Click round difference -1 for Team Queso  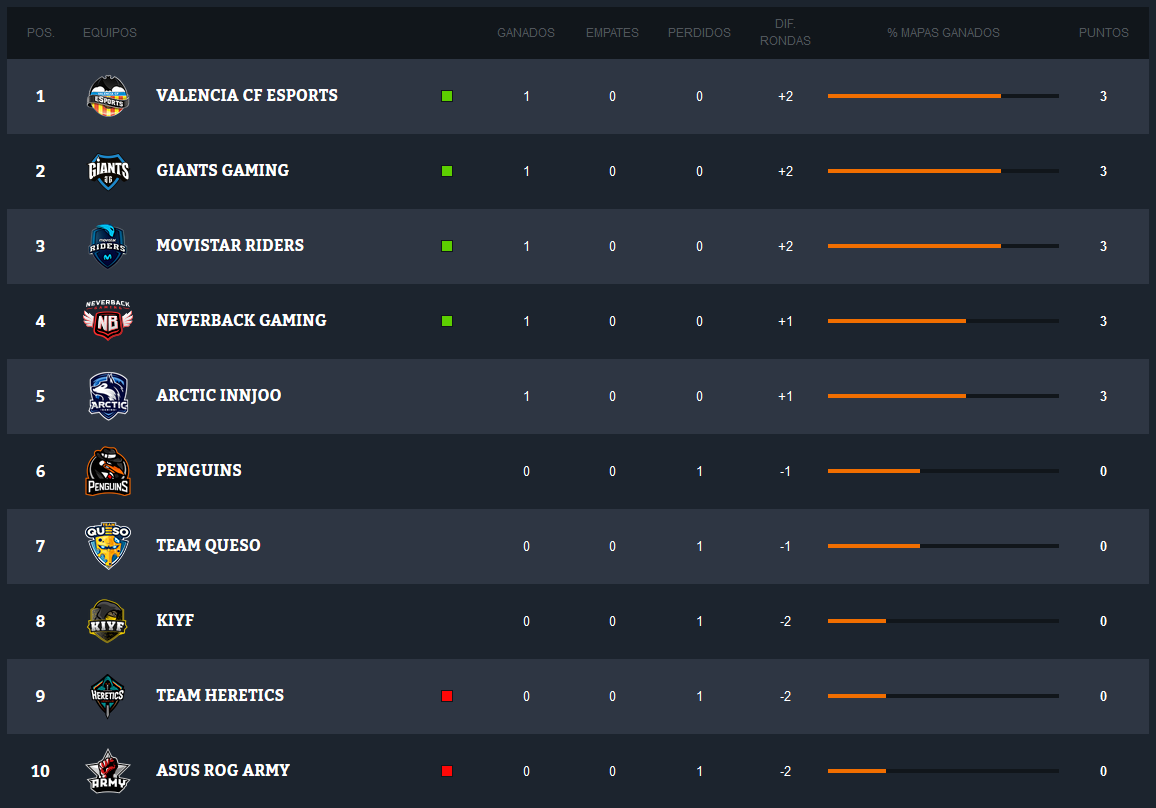tap(786, 546)
